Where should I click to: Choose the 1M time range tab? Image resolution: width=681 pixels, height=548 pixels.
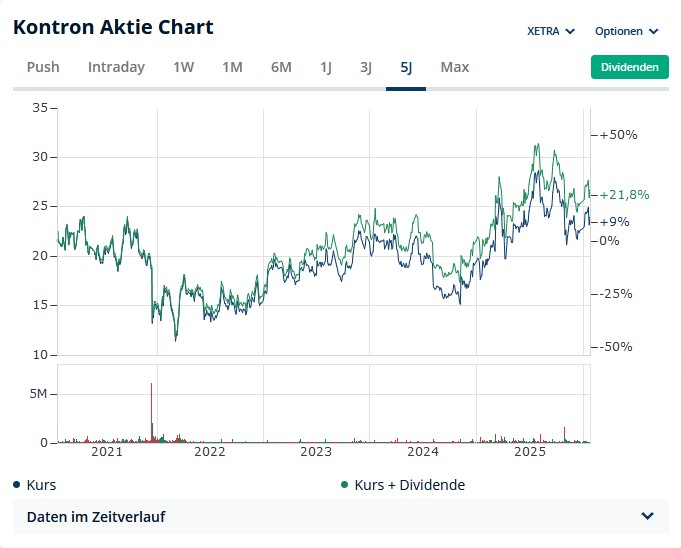tap(232, 67)
